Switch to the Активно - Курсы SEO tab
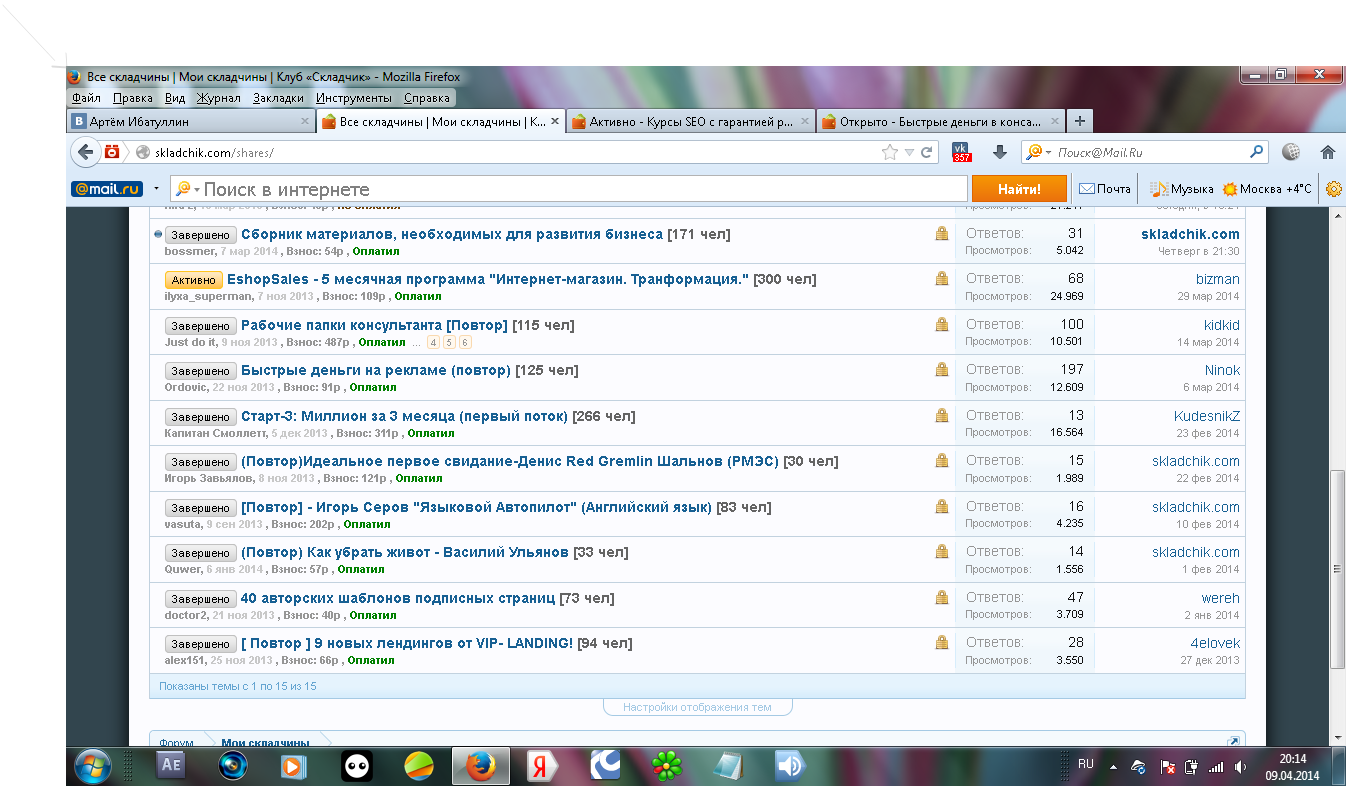 690,121
